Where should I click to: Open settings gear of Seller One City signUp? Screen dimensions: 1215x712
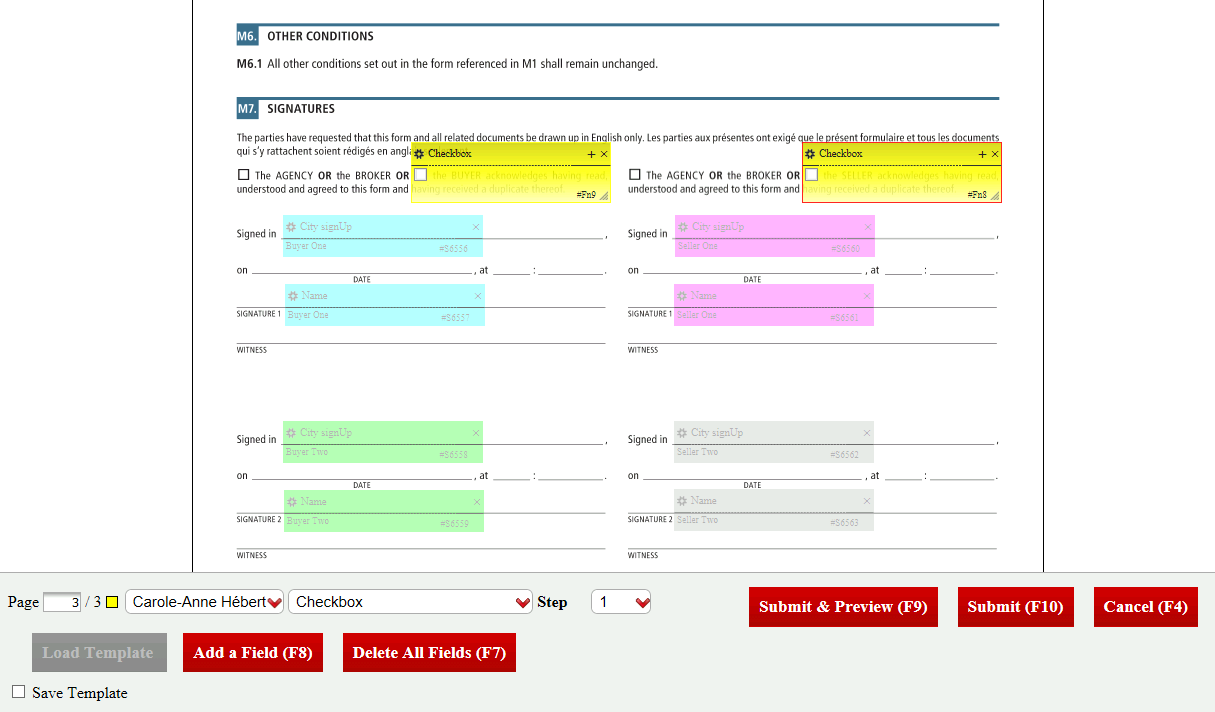683,227
